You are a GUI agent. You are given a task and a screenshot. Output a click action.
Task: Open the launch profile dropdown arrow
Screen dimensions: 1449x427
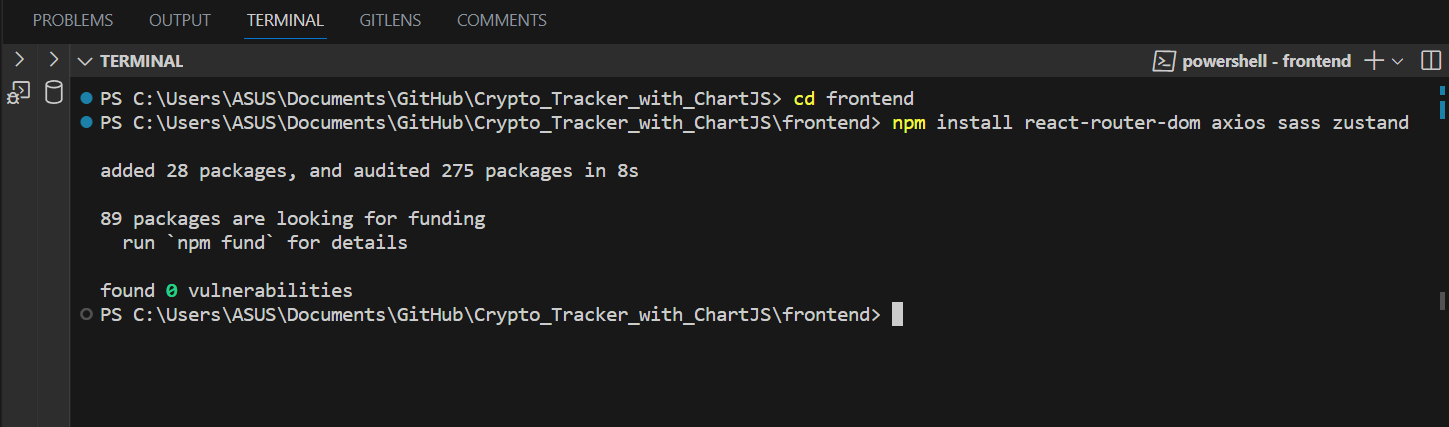(1398, 61)
